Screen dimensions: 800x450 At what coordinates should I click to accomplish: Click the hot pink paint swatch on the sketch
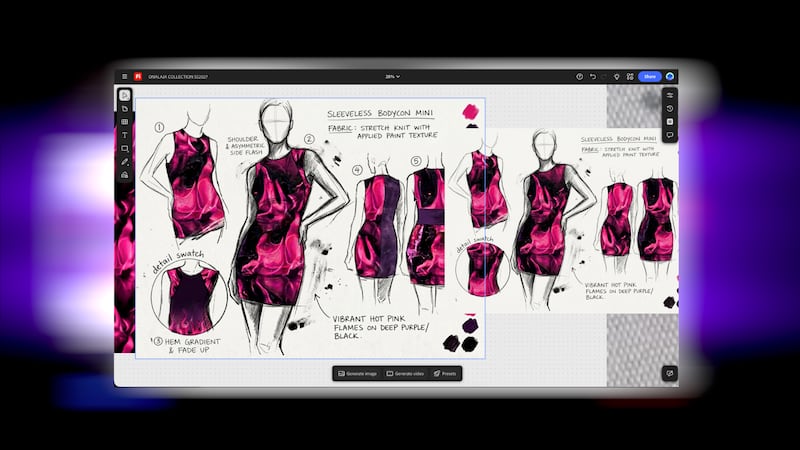pos(470,111)
